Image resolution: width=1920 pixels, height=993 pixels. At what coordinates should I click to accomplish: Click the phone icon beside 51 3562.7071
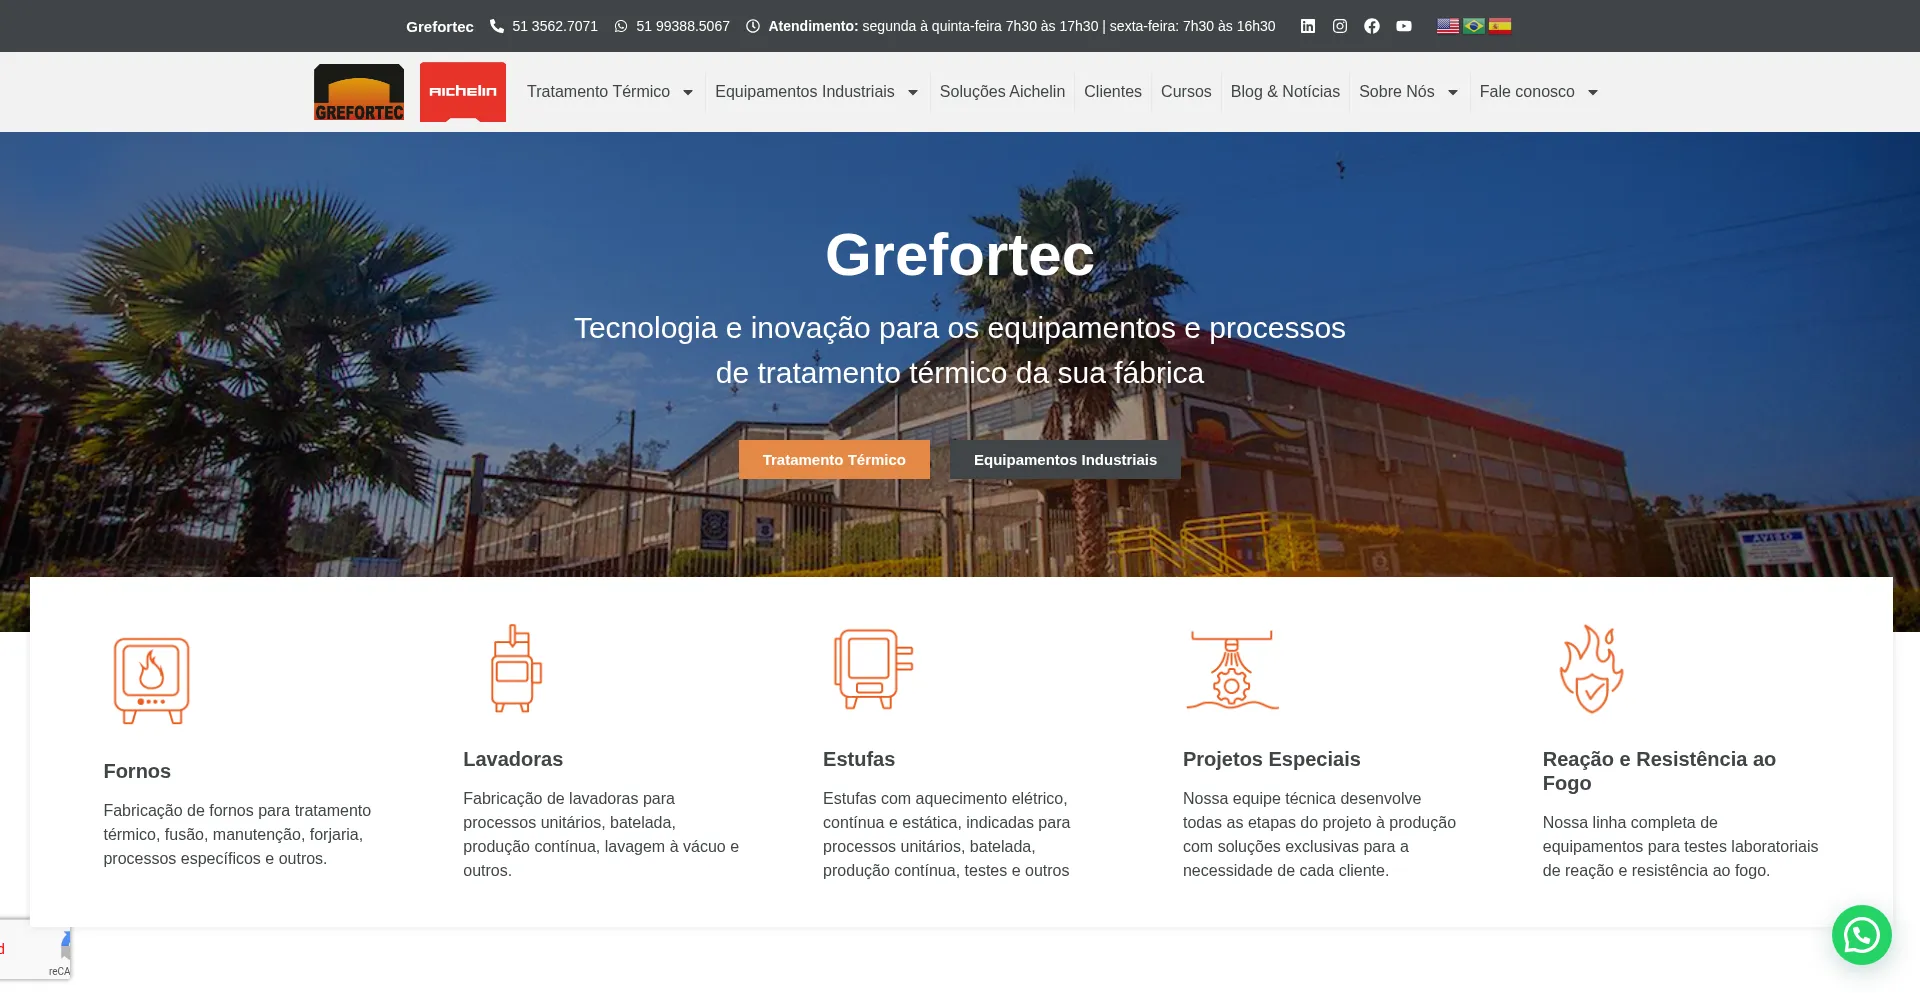click(497, 26)
